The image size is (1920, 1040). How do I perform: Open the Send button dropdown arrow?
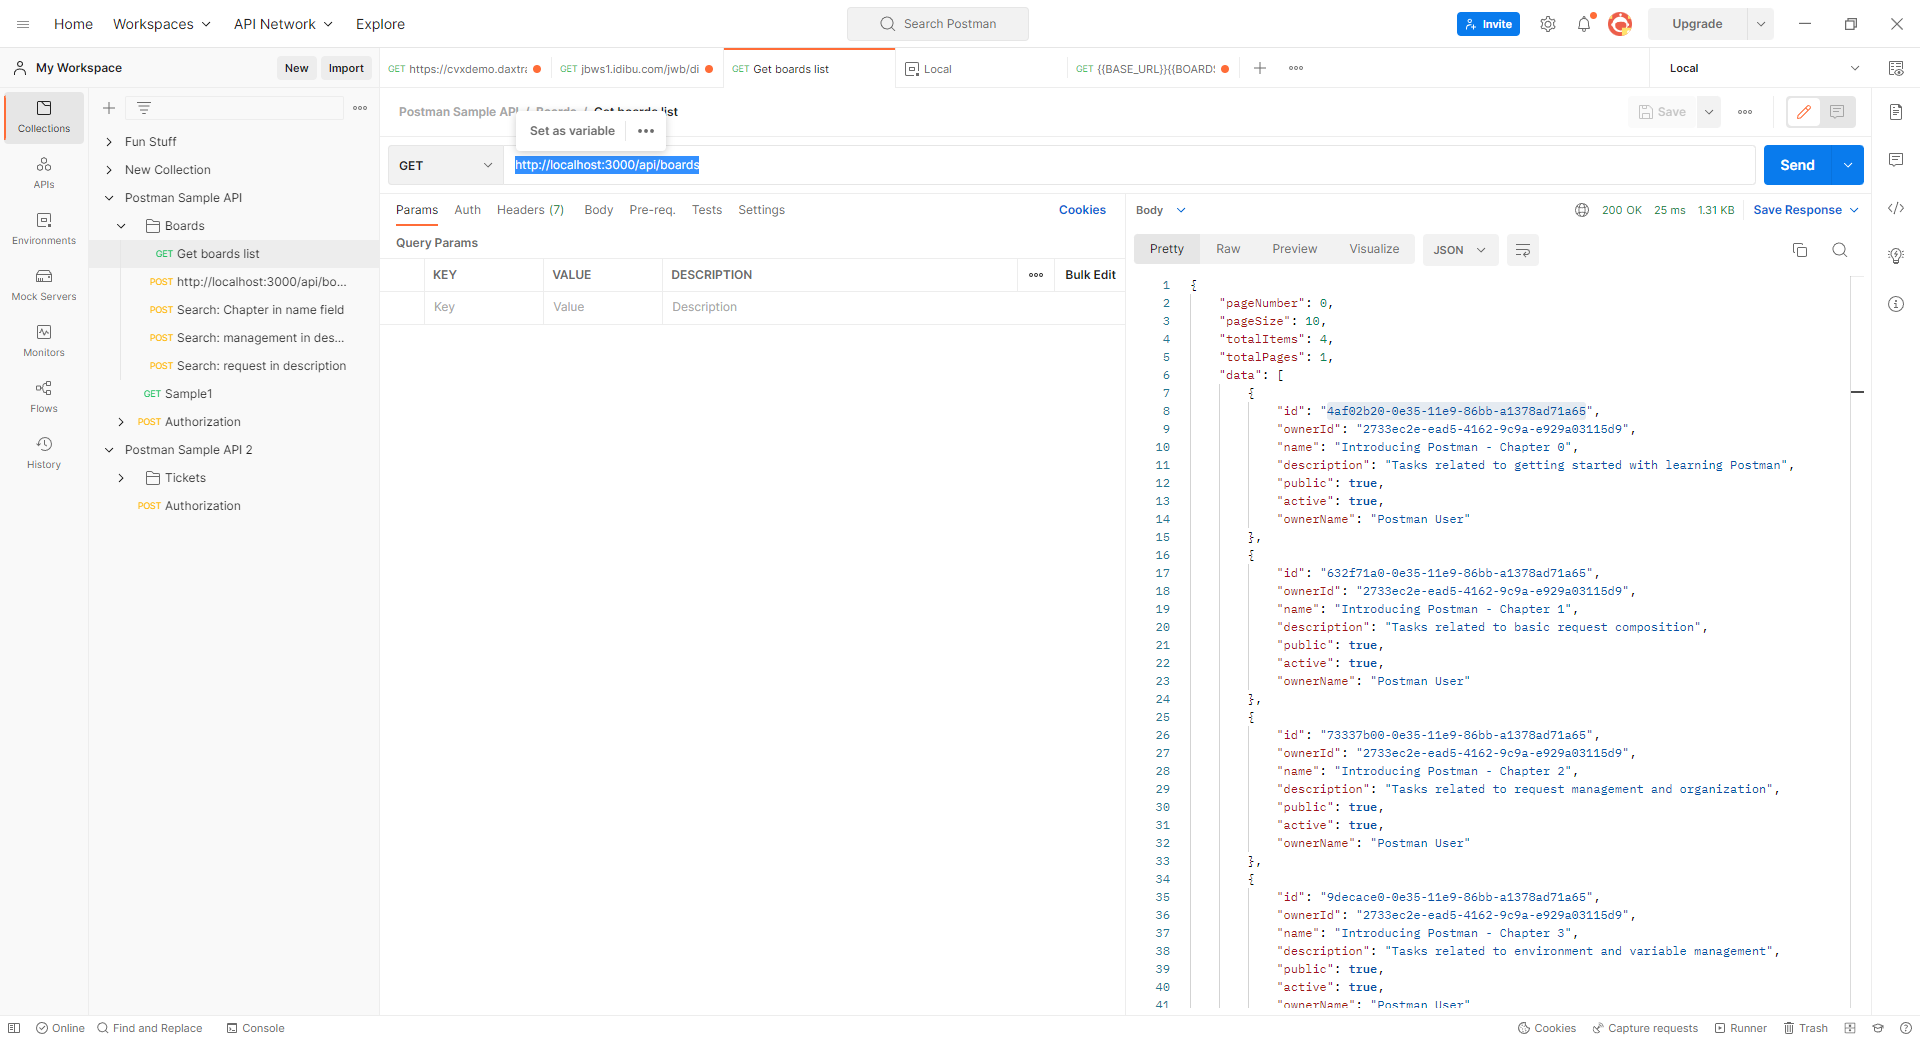click(1848, 166)
